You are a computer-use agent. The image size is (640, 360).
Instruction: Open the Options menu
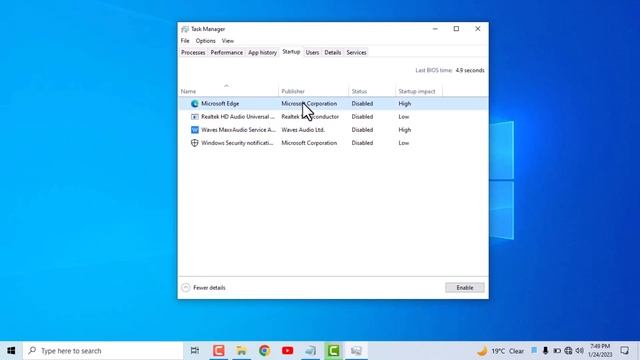click(205, 41)
